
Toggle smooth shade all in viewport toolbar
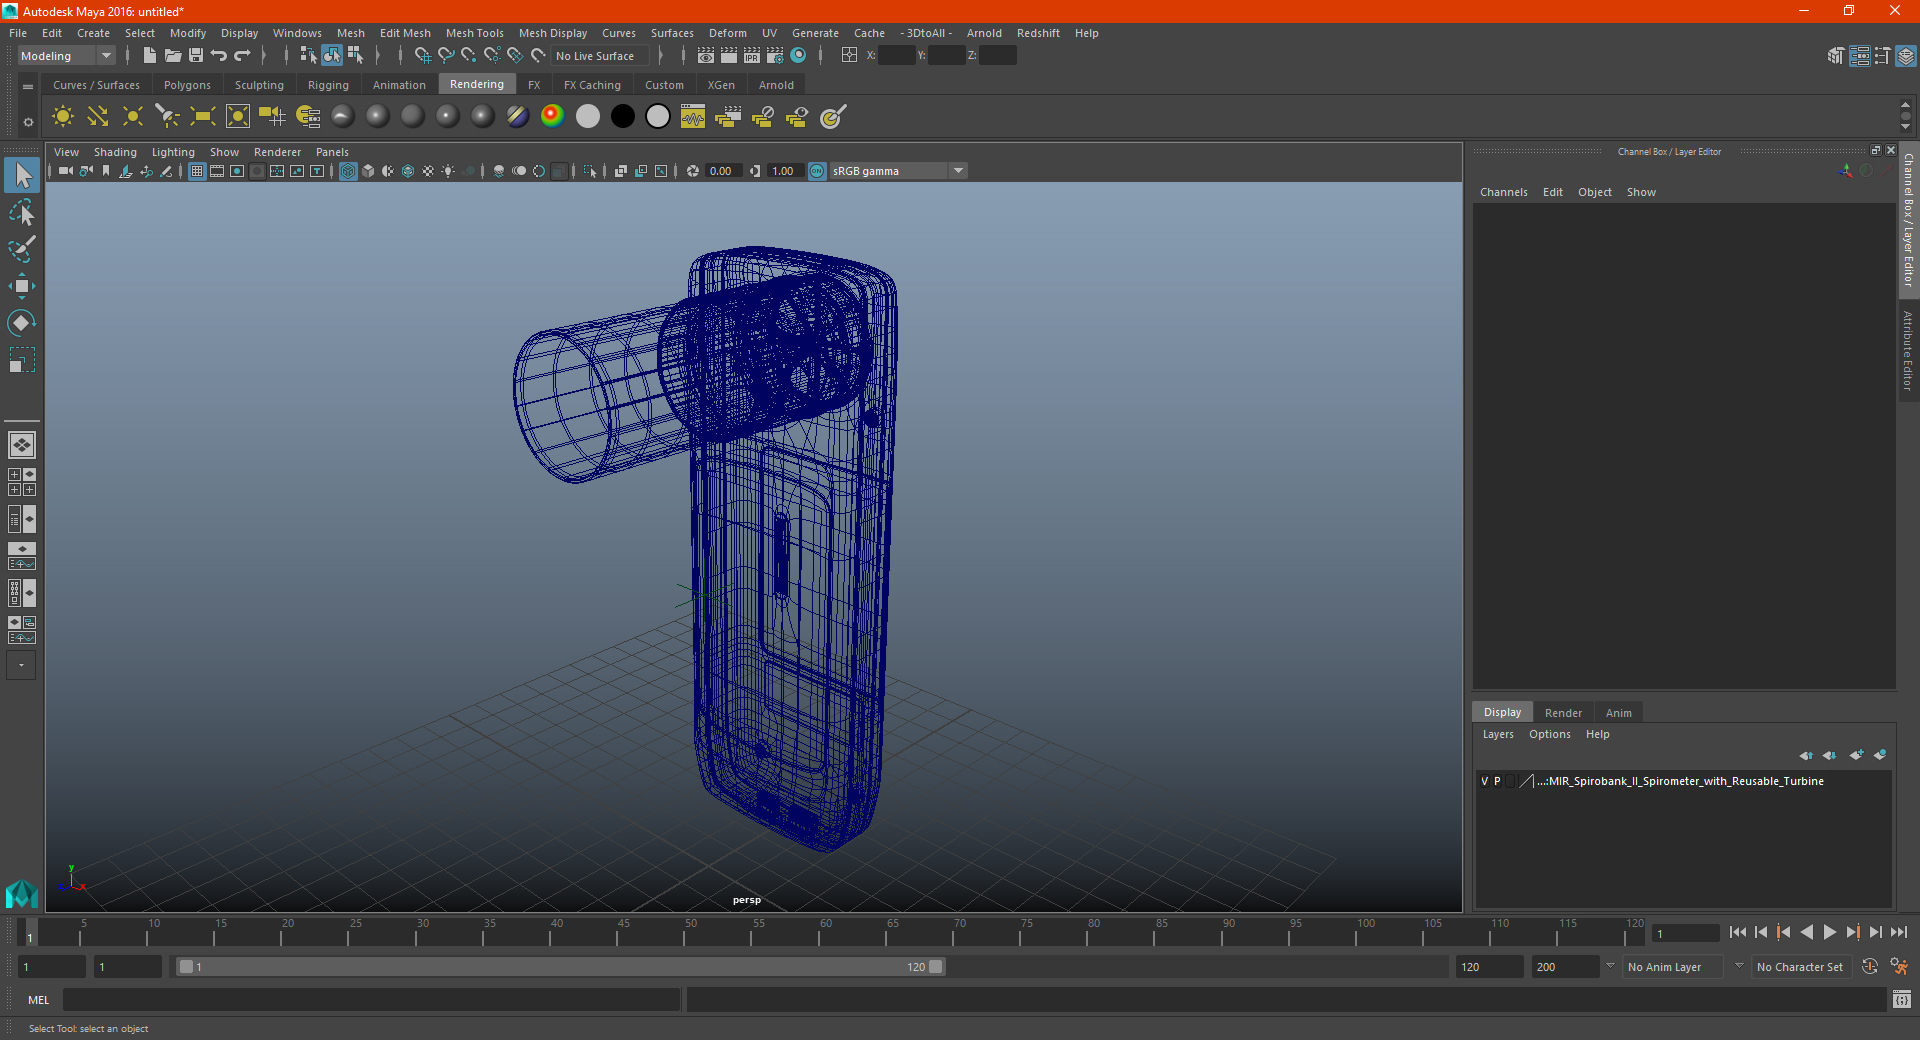point(368,171)
